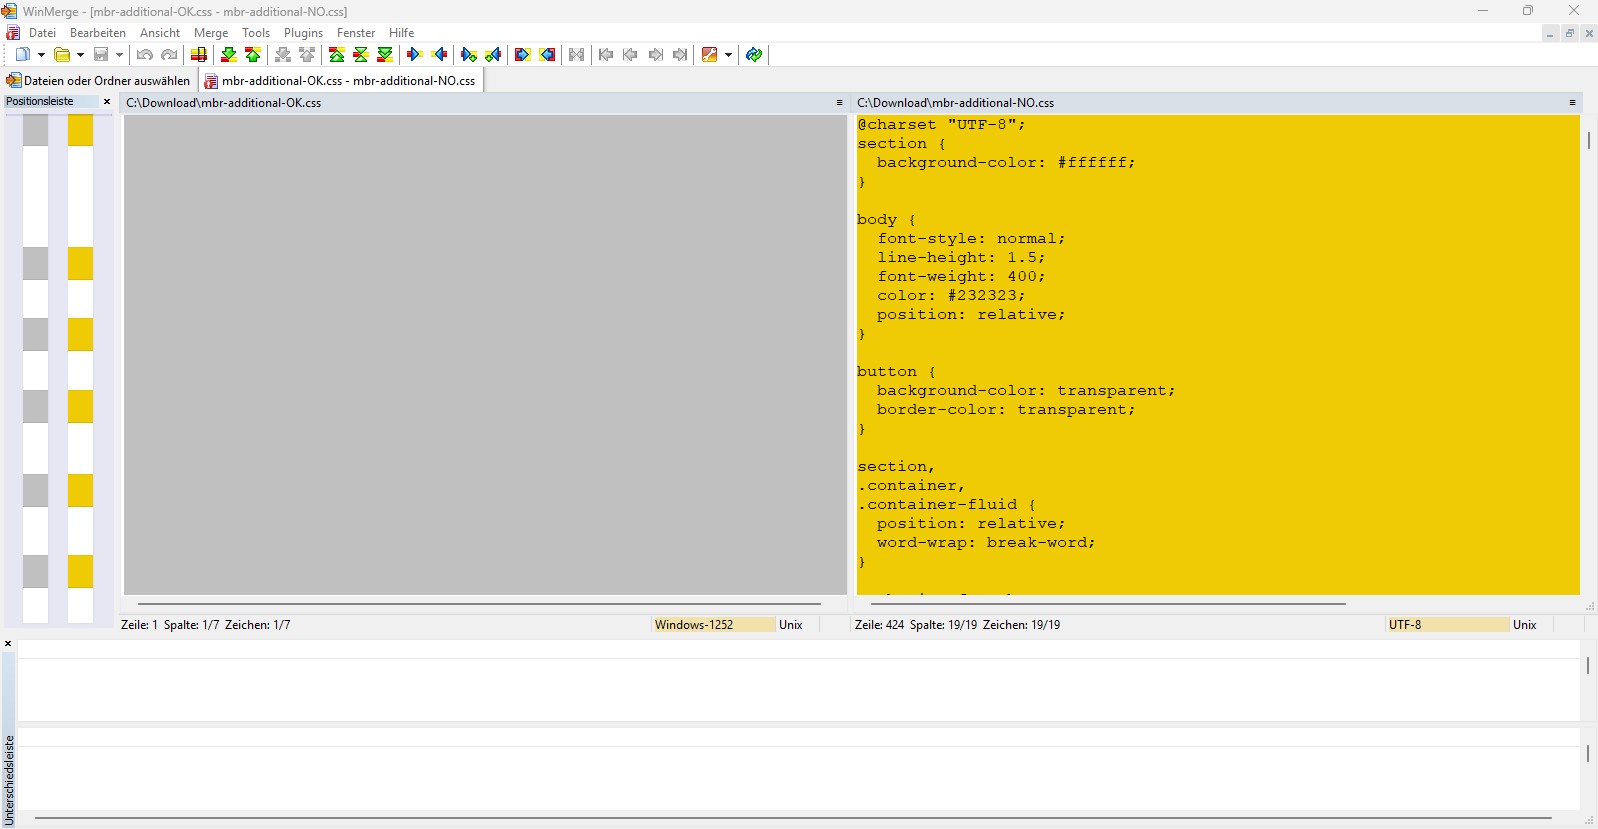The image size is (1598, 829).
Task: Click the Previous Difference toolbar icon
Action: (253, 55)
